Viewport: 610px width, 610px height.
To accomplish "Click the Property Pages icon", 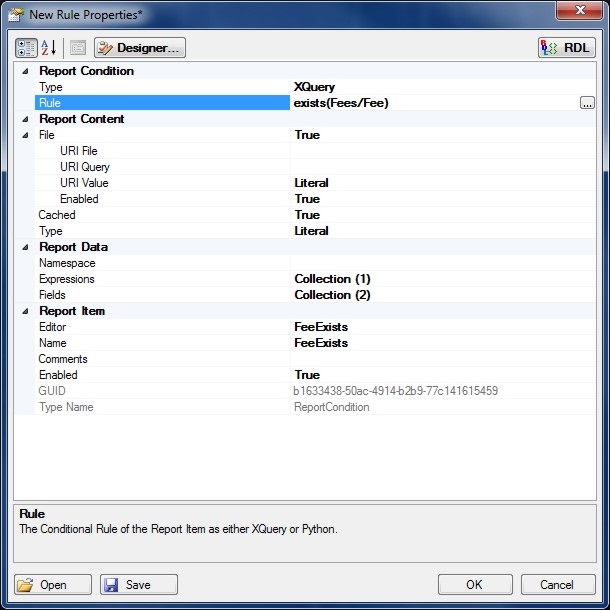I will tap(78, 48).
